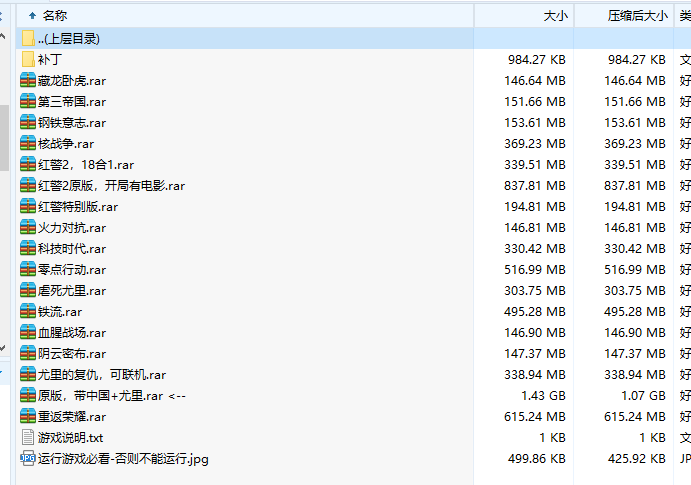Image resolution: width=691 pixels, height=485 pixels.
Task: Select file name 钢铁意志.rar
Action: 72,123
